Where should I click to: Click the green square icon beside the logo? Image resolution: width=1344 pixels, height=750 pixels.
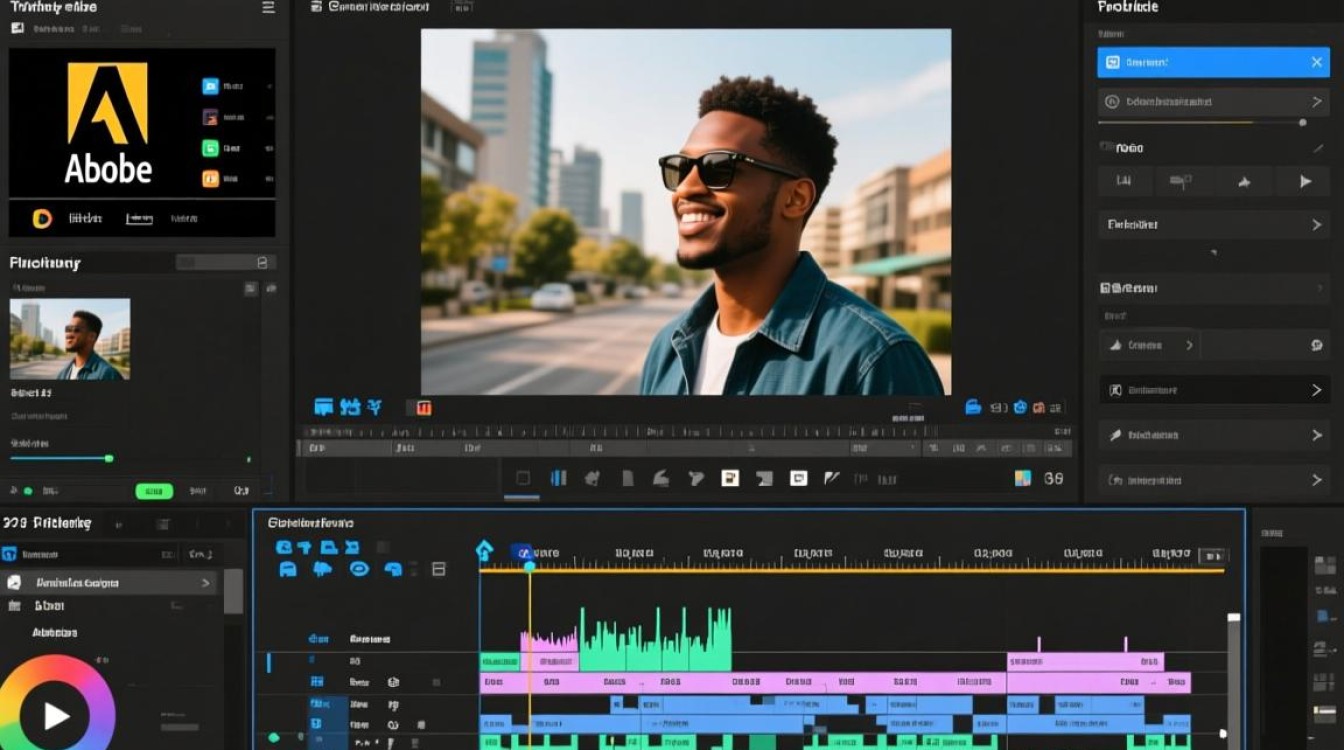click(210, 148)
